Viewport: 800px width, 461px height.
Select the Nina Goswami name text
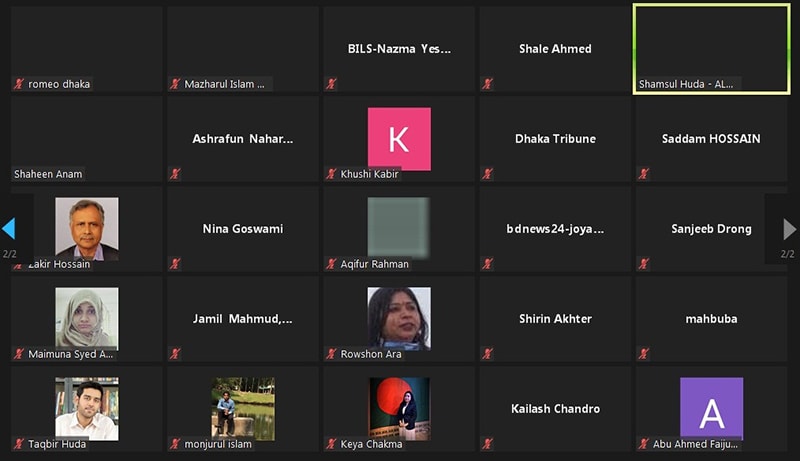243,229
